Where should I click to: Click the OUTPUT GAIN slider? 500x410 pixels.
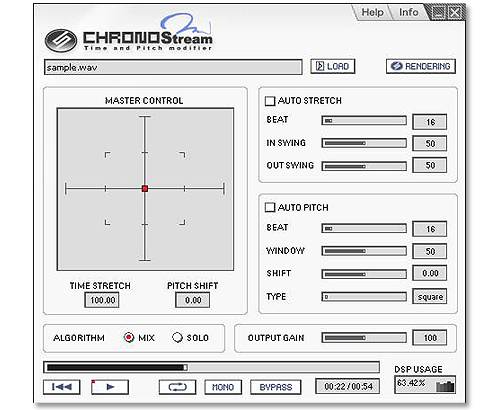click(364, 338)
